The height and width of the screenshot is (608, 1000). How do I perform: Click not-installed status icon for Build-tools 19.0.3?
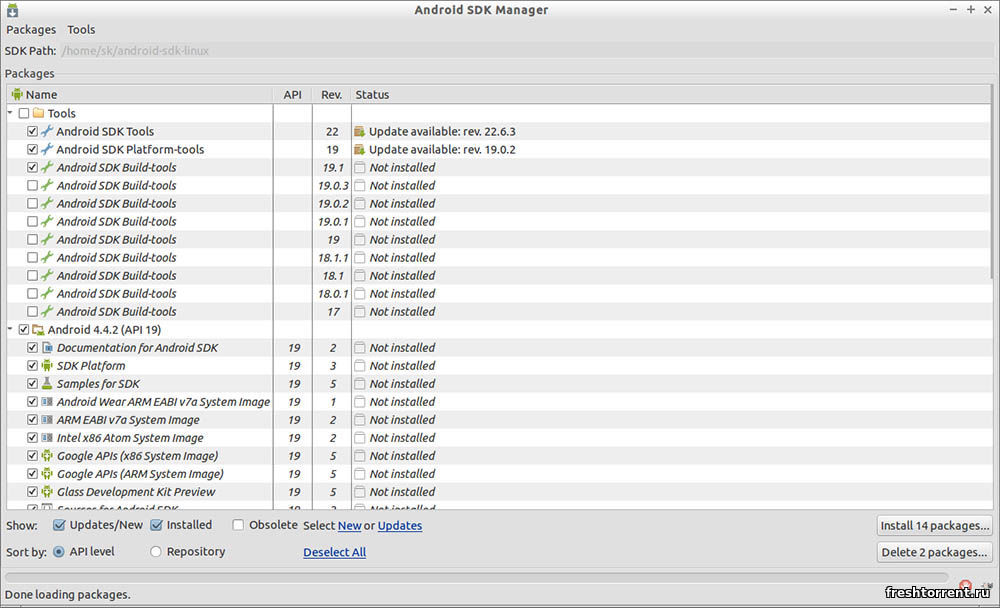coord(360,186)
